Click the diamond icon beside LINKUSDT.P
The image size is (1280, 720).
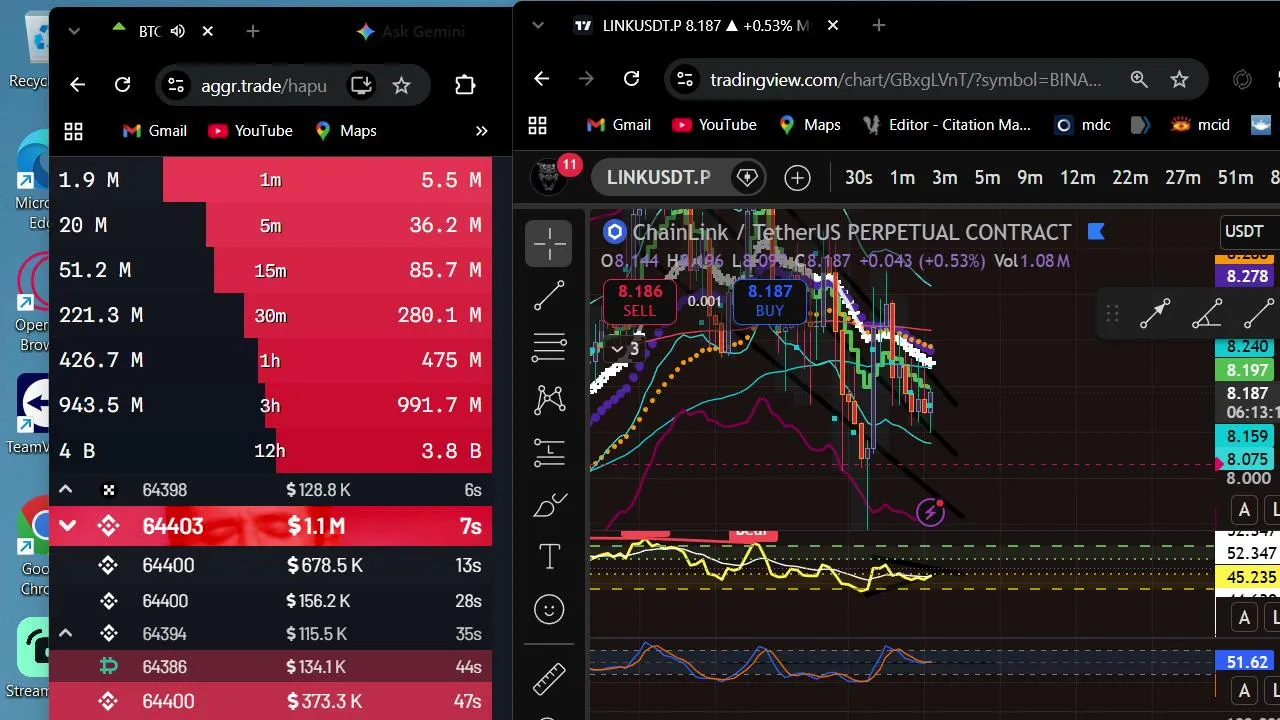(747, 178)
